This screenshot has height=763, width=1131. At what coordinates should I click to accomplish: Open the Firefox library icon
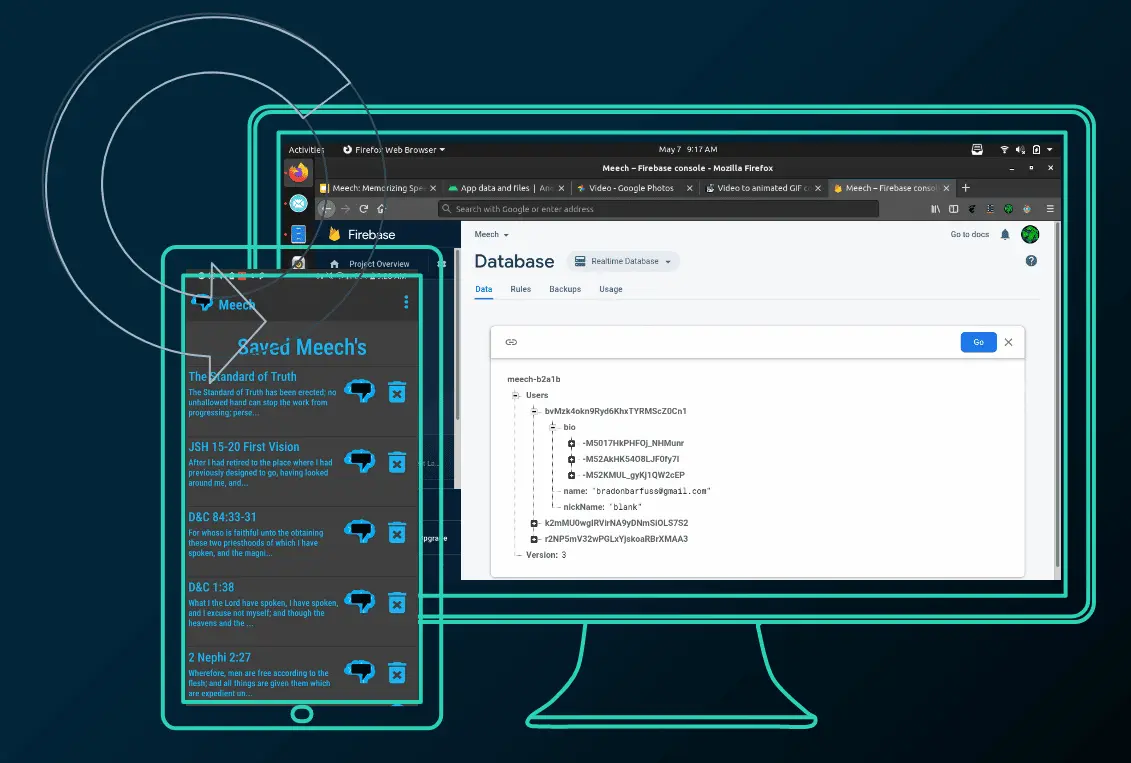coord(936,209)
